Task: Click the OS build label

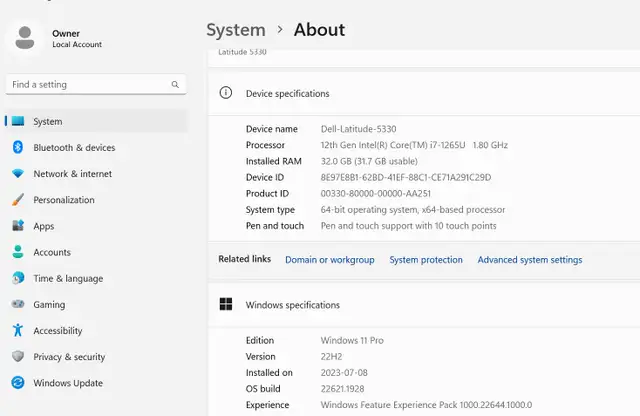Action: click(263, 389)
